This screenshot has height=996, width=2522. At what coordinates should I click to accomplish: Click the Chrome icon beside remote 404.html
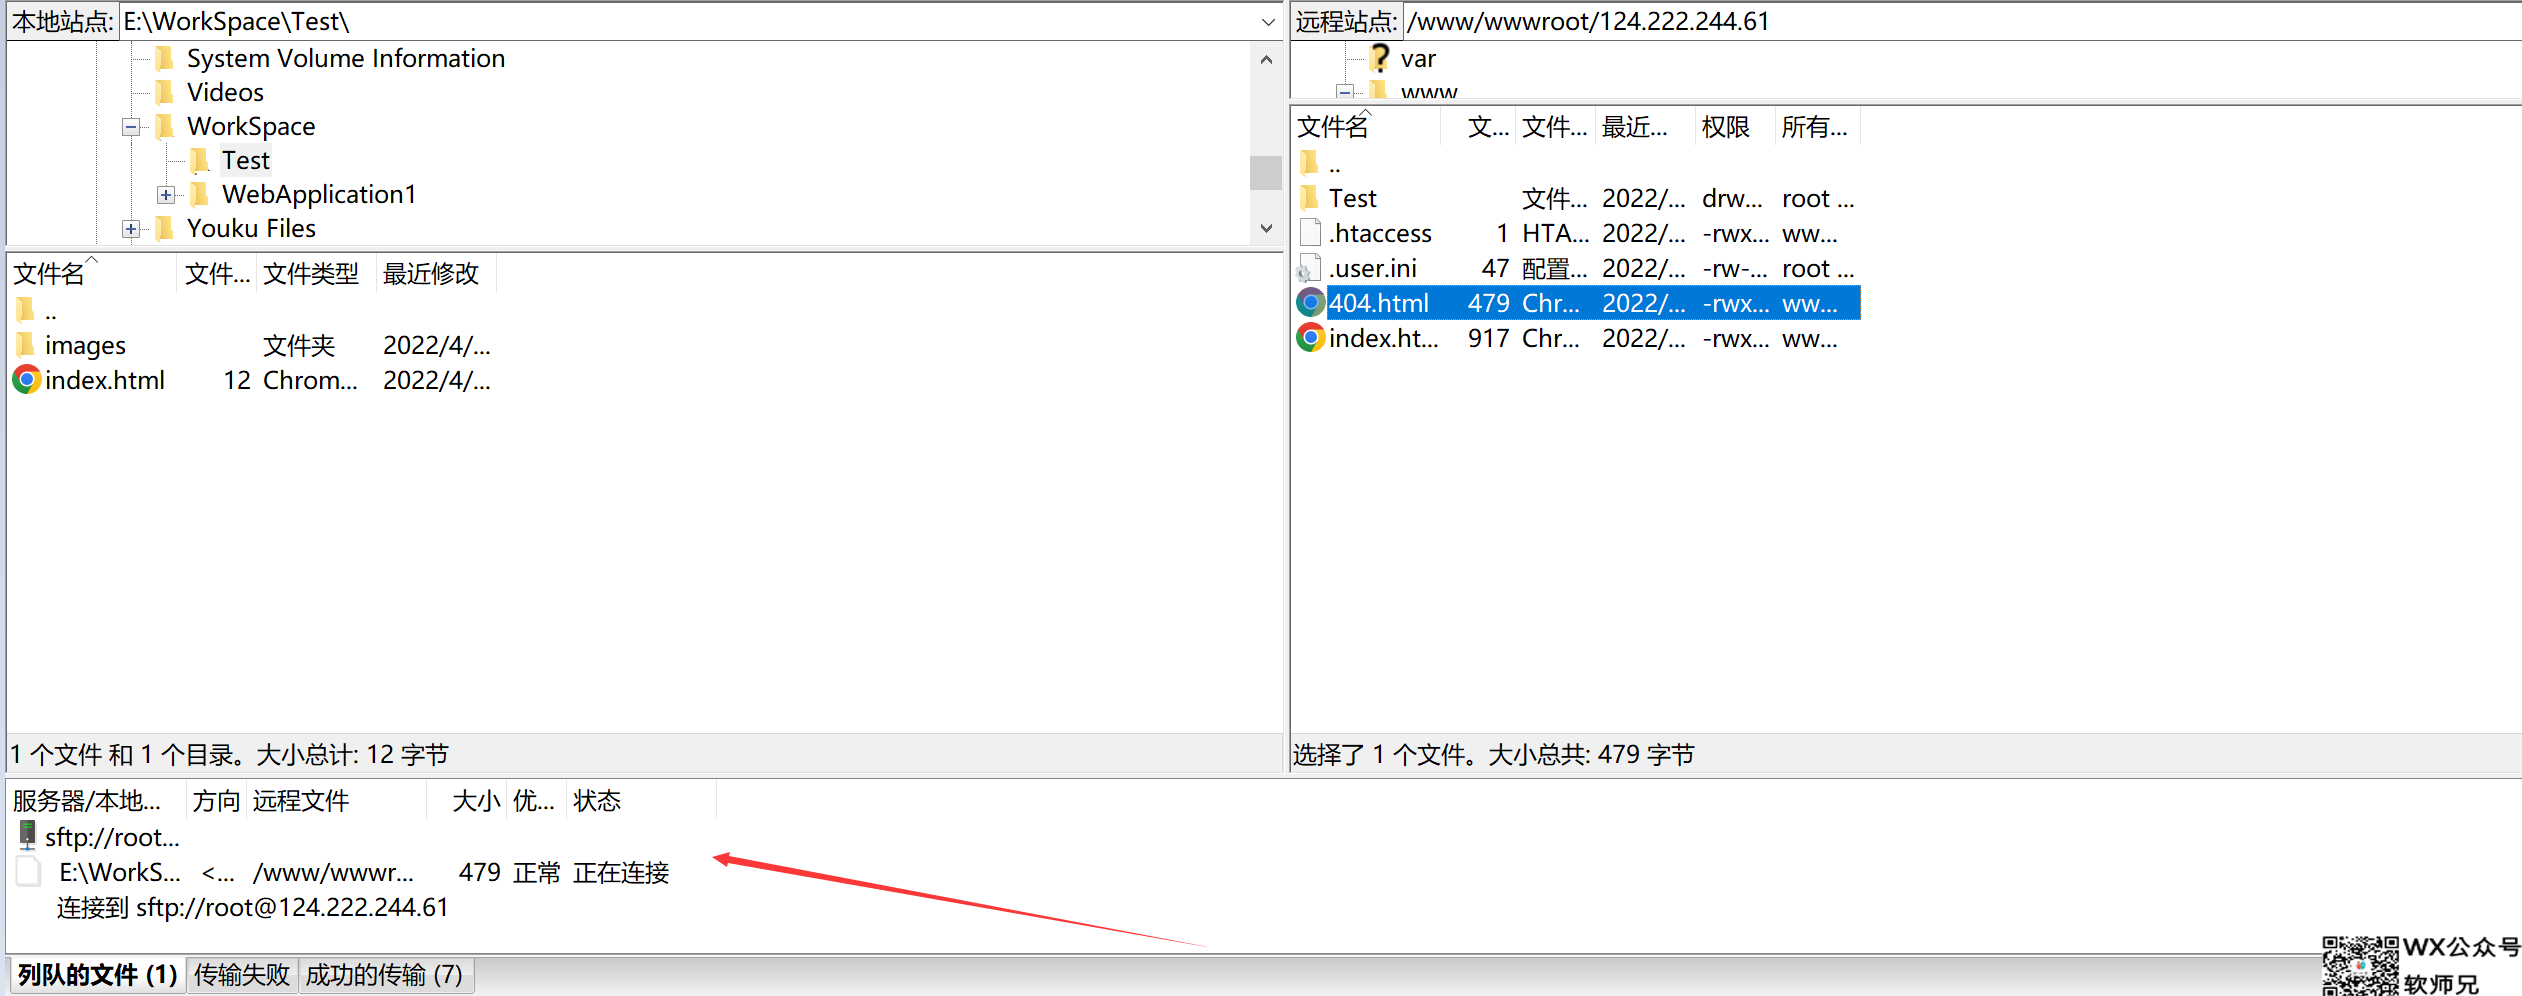[x=1310, y=303]
